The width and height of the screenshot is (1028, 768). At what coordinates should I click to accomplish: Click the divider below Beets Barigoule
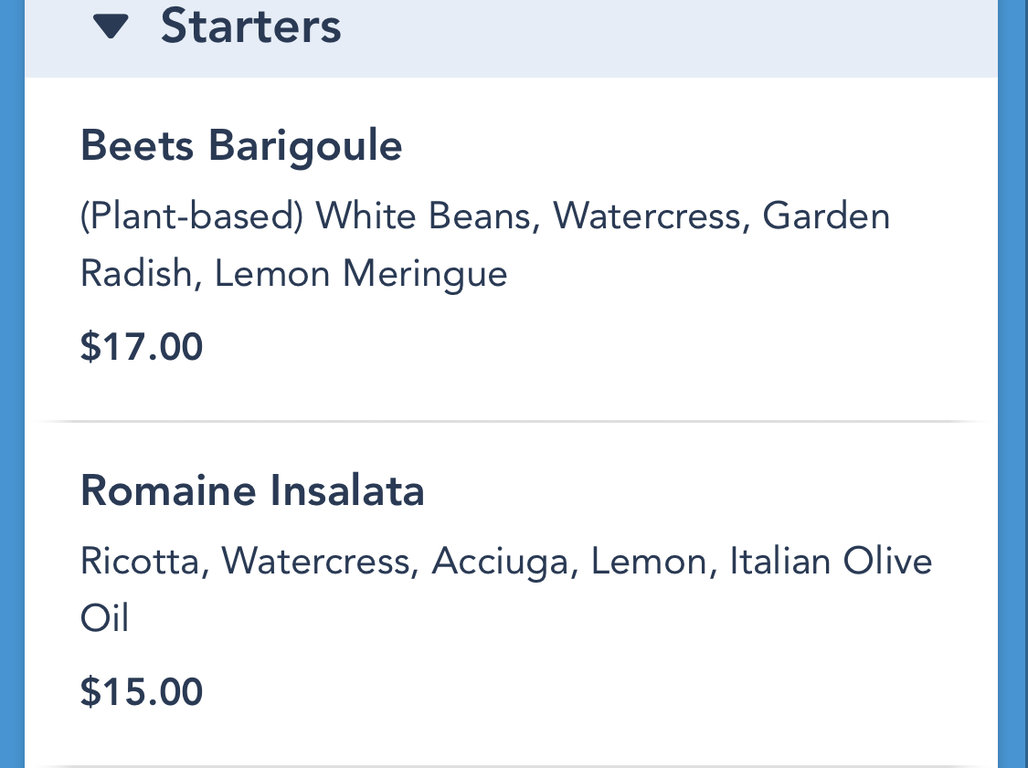click(511, 422)
